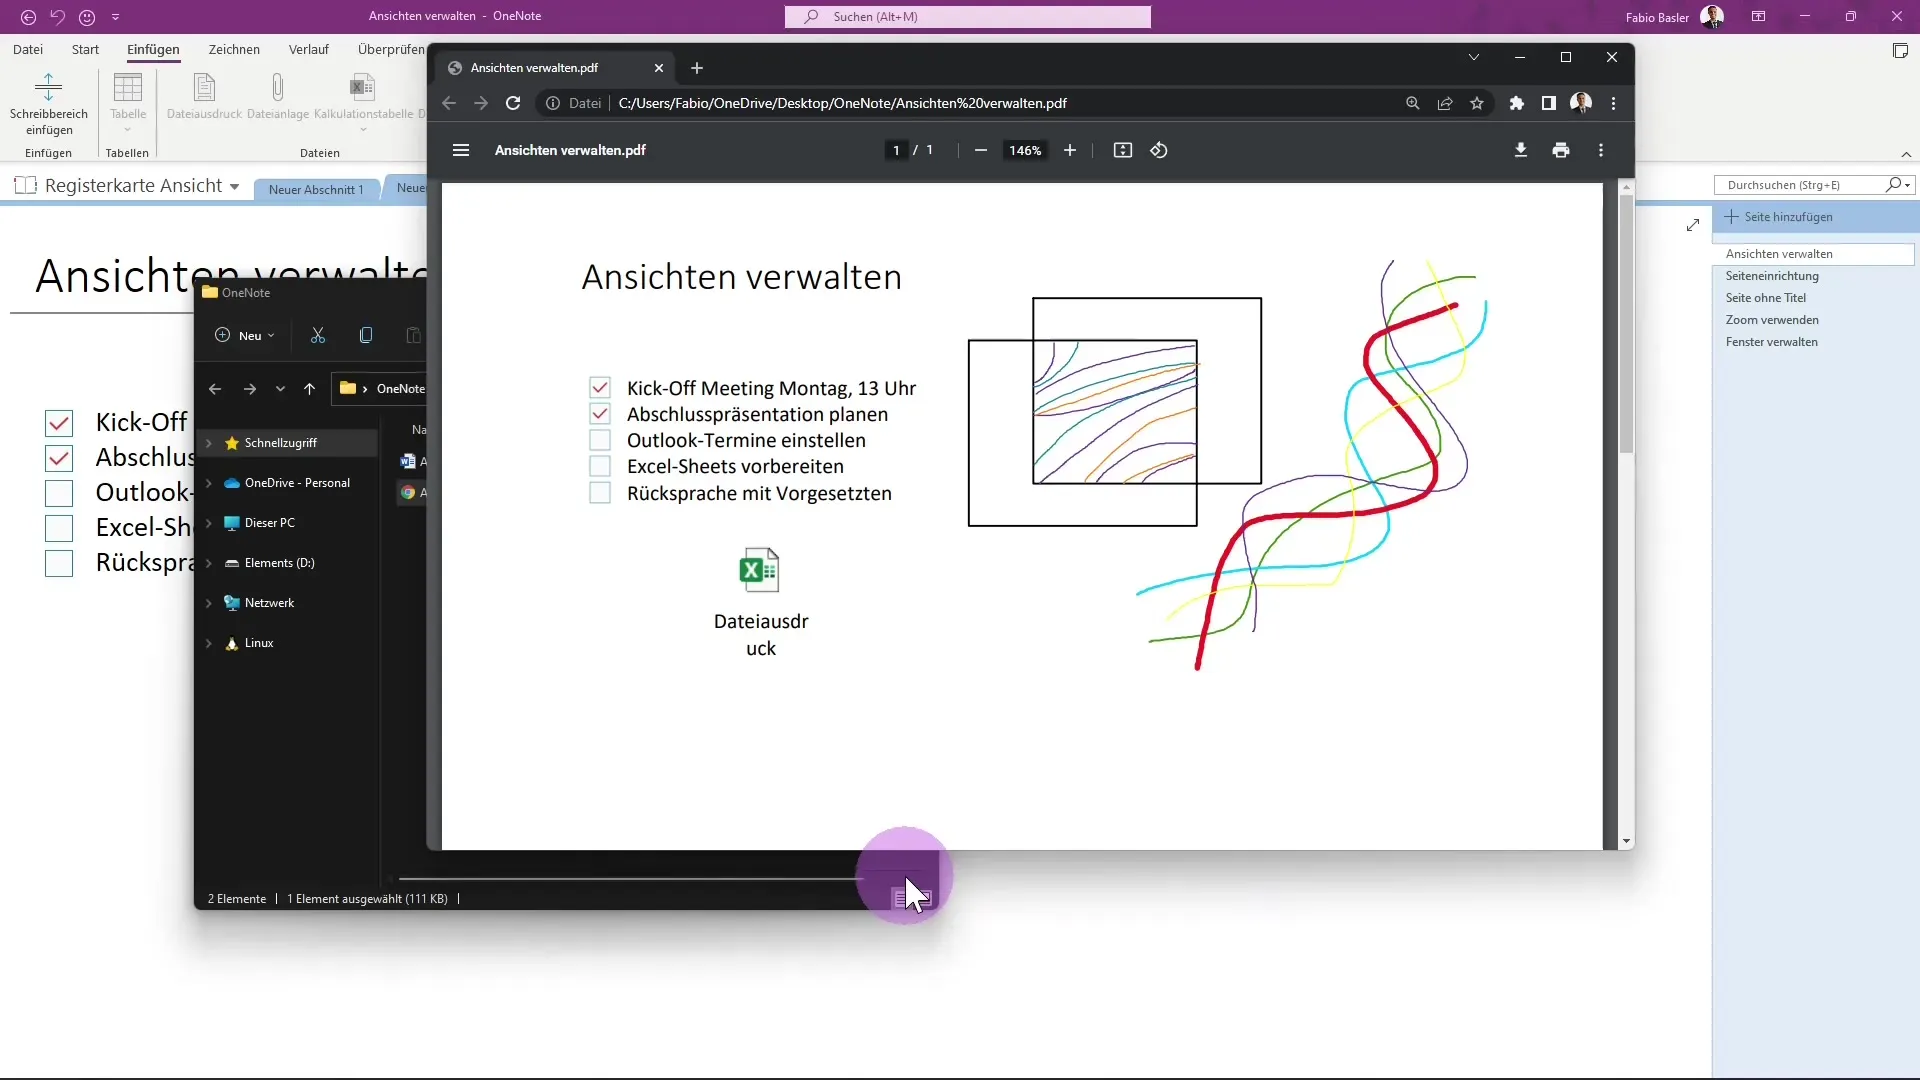1920x1080 pixels.
Task: Toggle browser side panel icon
Action: point(1549,103)
